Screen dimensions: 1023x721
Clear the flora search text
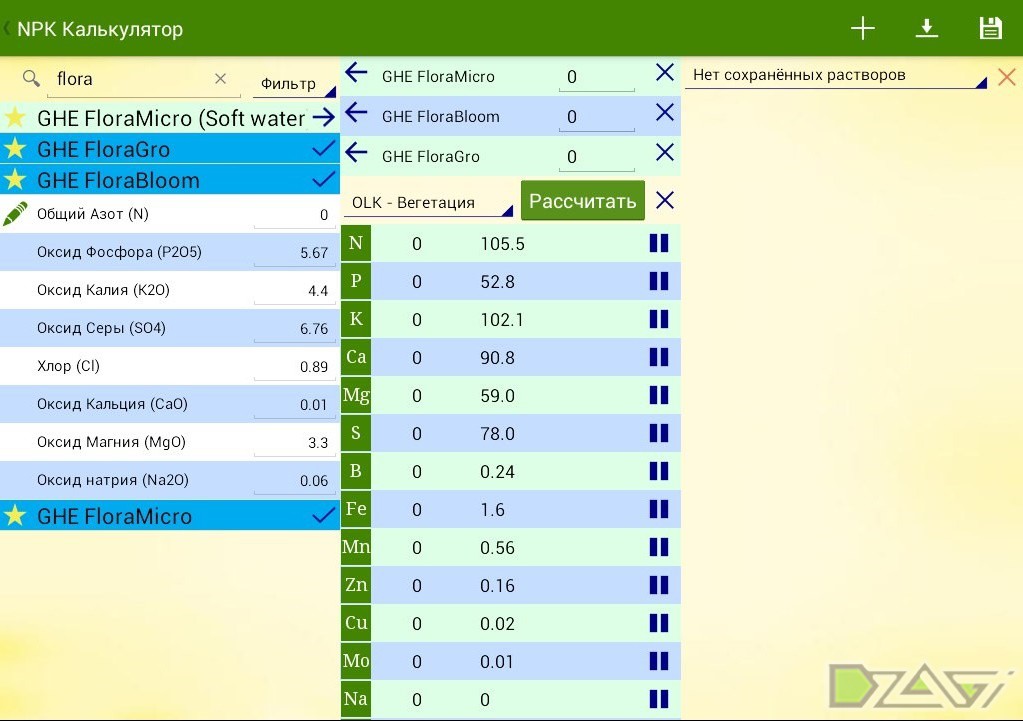(x=221, y=79)
